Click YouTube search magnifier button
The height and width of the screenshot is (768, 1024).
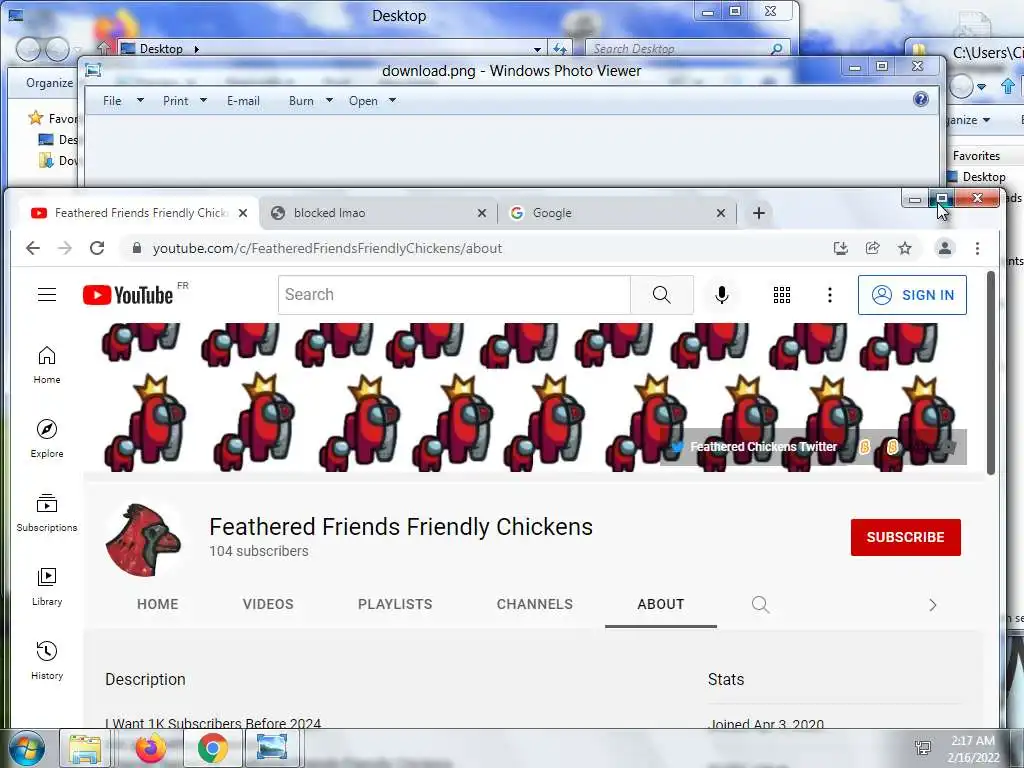tap(662, 295)
